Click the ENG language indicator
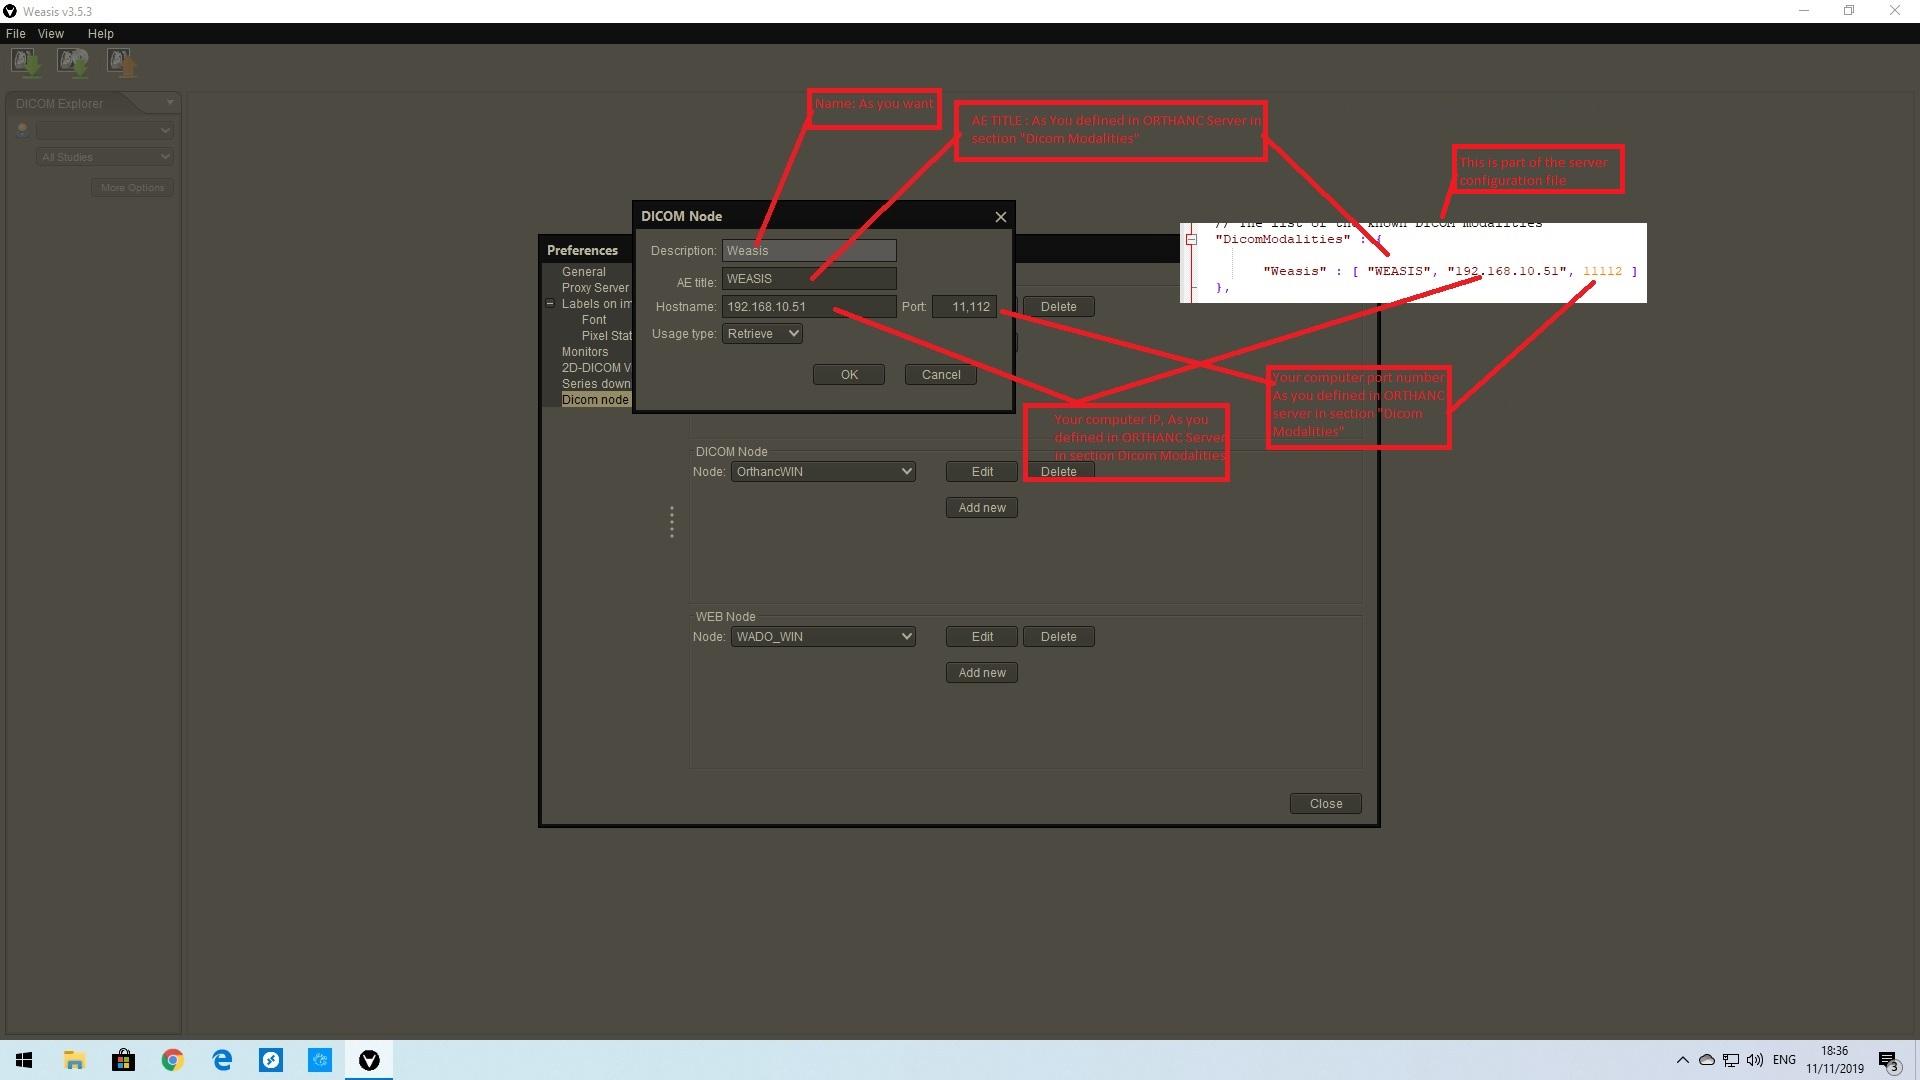 pos(1784,1060)
